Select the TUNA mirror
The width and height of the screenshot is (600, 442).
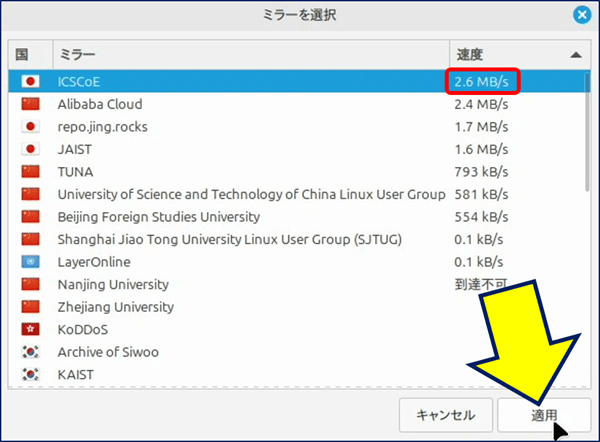(x=297, y=172)
